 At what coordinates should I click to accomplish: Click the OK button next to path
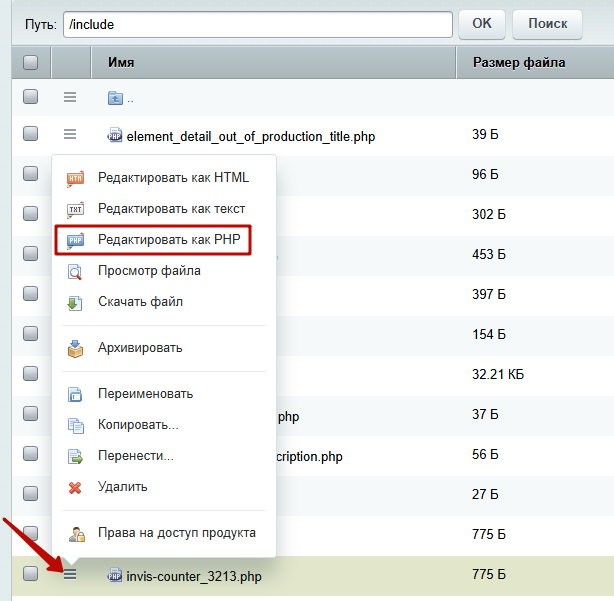click(482, 24)
